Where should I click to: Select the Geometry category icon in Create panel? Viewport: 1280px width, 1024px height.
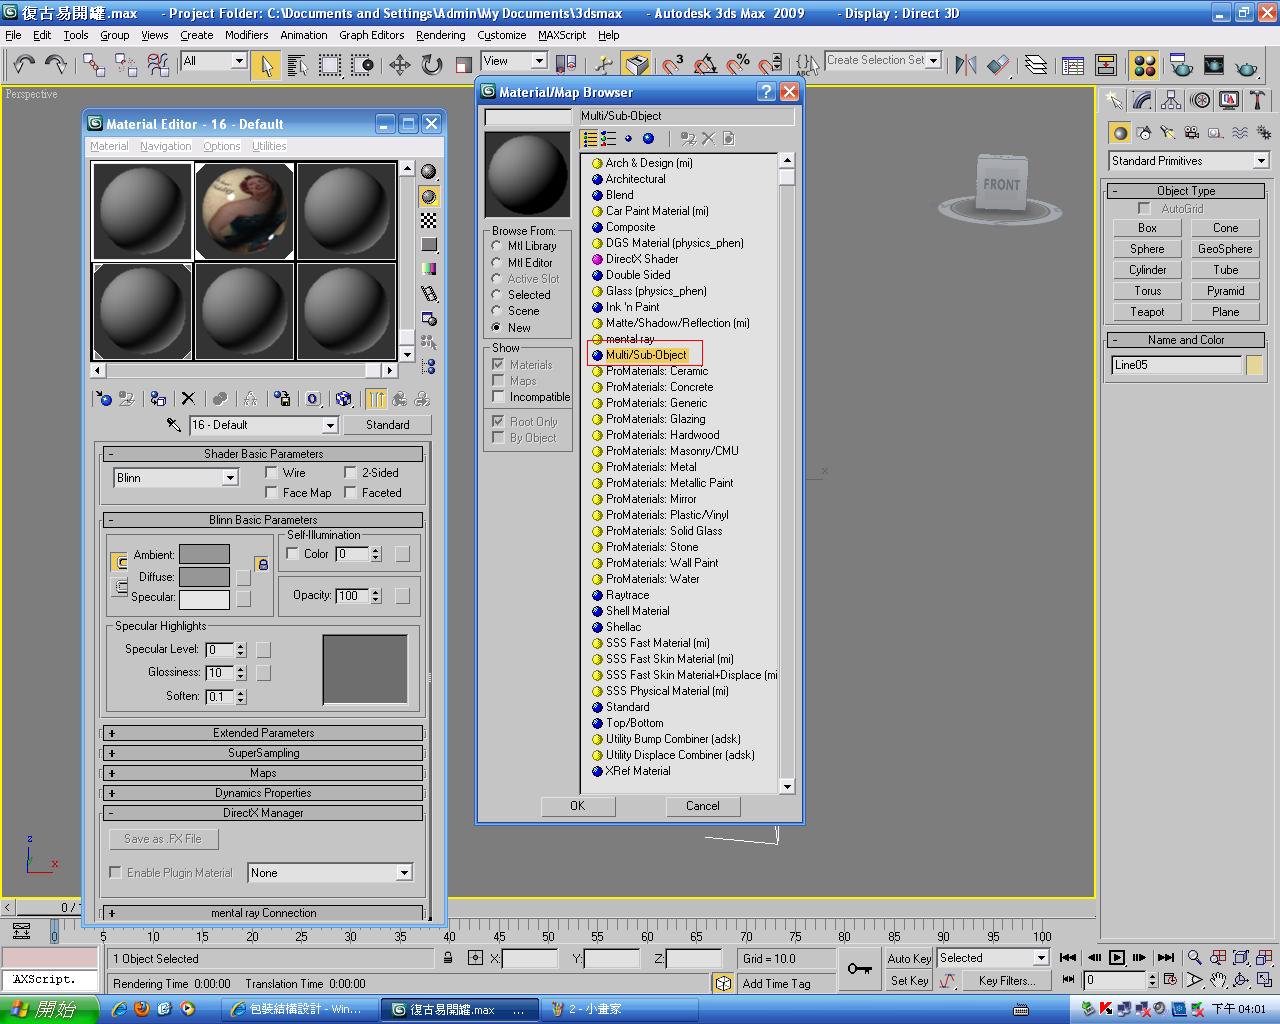(1120, 133)
